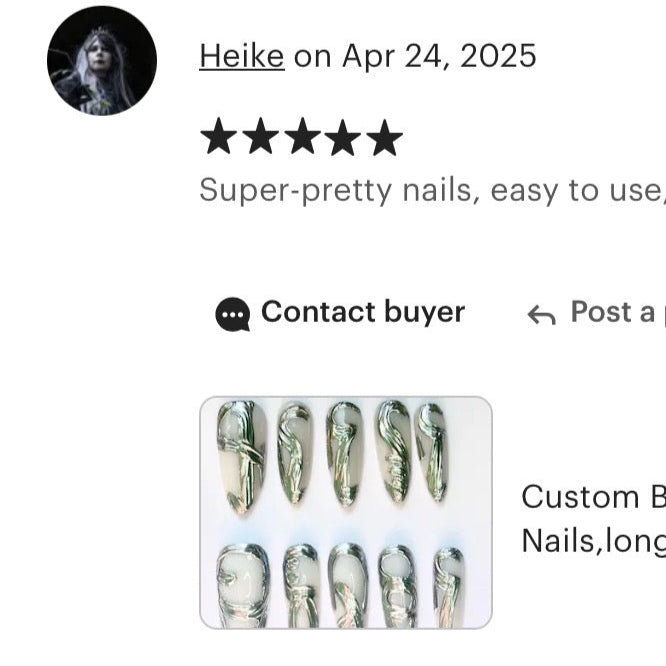Select the third rating star

(302, 136)
